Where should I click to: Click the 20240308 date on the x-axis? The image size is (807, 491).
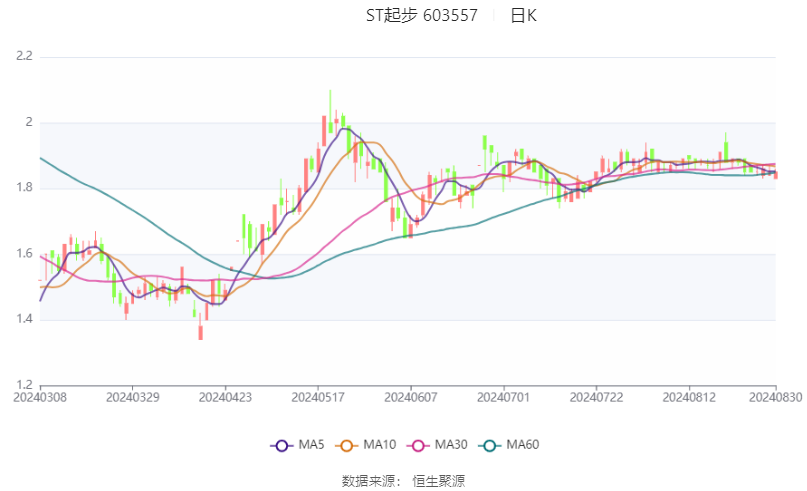pyautogui.click(x=40, y=398)
